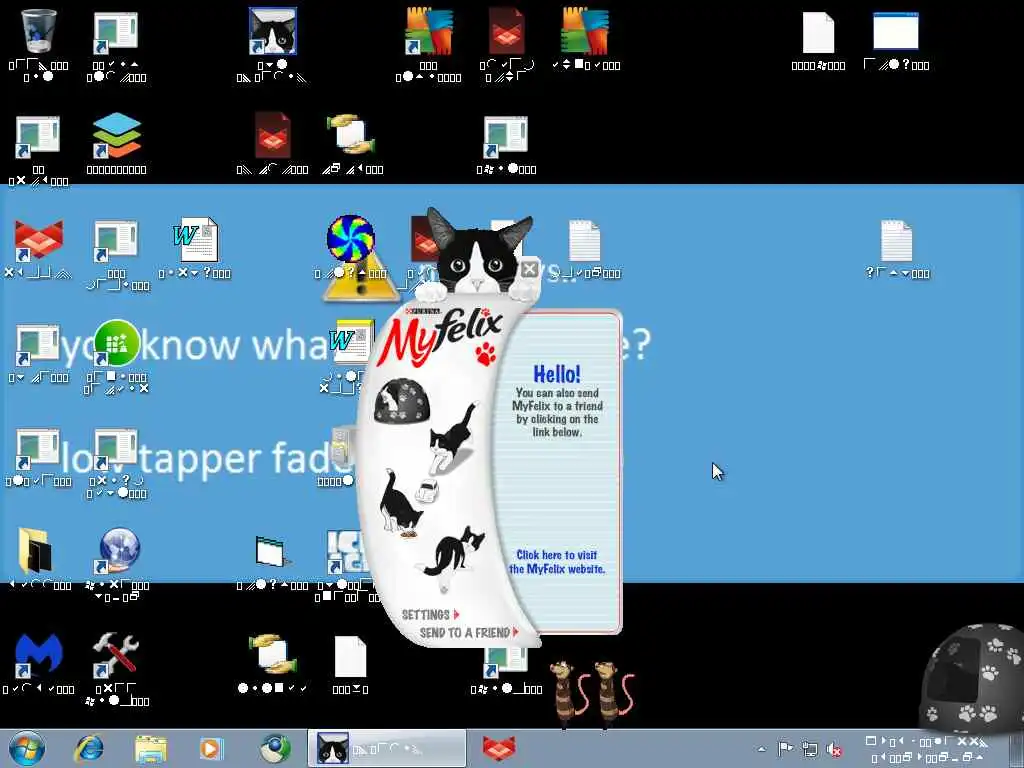The image size is (1024, 768).
Task: Click SEND TO A FRIEND in MyFelix
Action: pyautogui.click(x=469, y=632)
